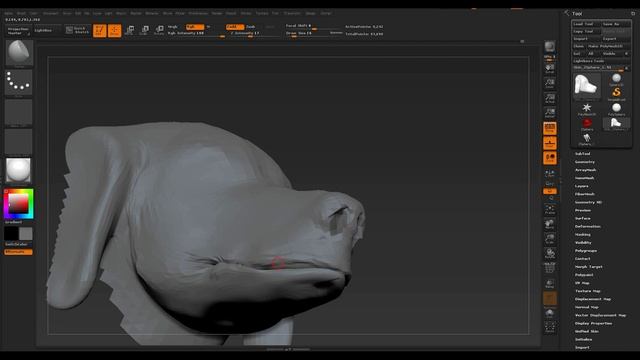Click the Rotate view icon in right shelf
Viewport: 640px width, 360px height.
click(x=550, y=254)
